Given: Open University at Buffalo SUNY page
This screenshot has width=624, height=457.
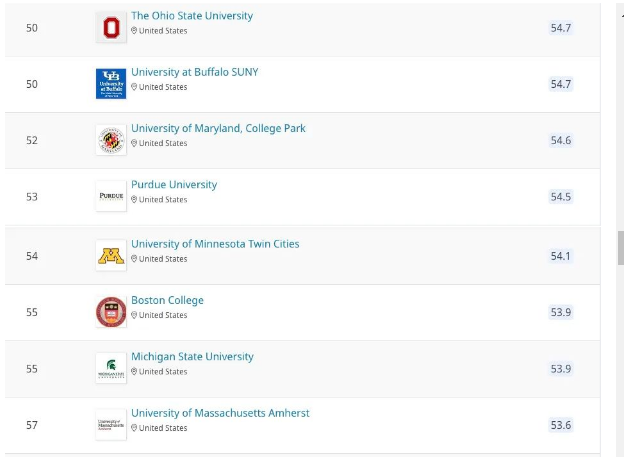Looking at the screenshot, I should pos(195,72).
